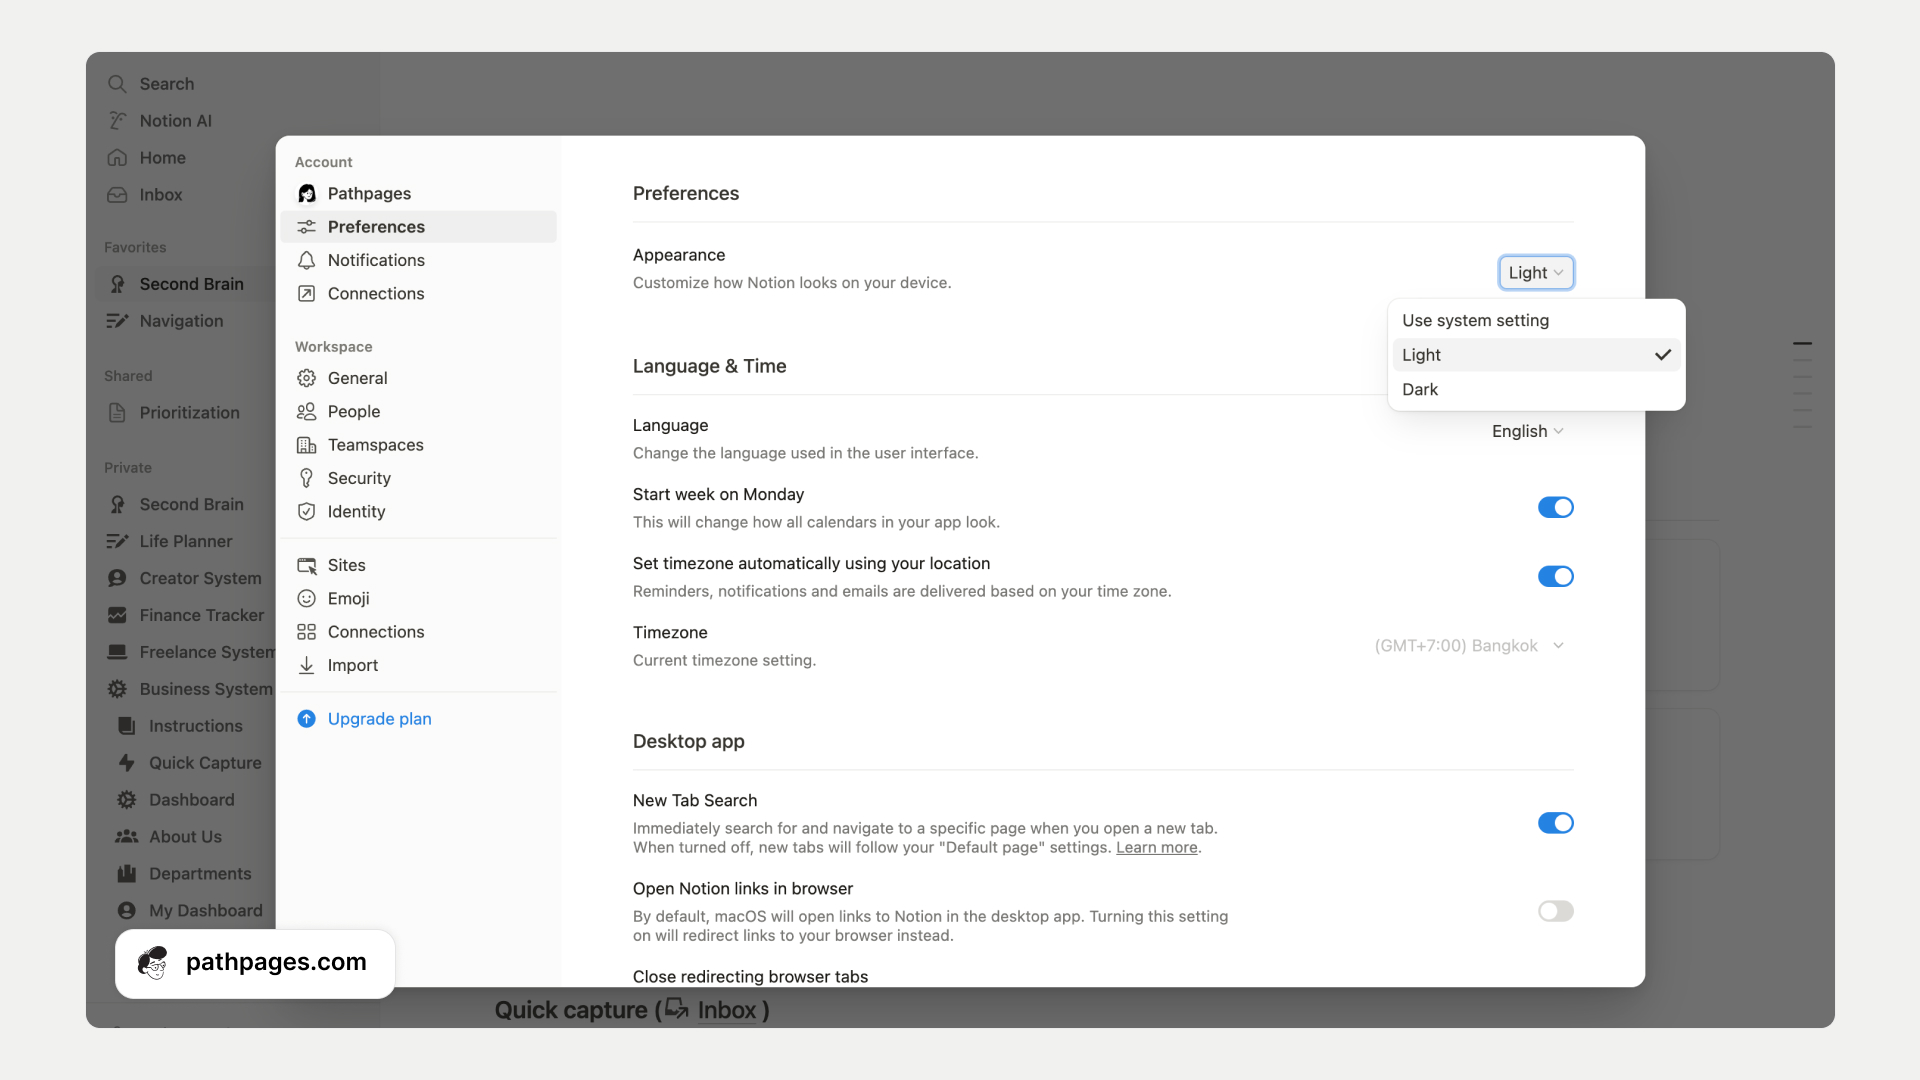Open Navigation page in Favorites
The height and width of the screenshot is (1080, 1920).
(182, 321)
